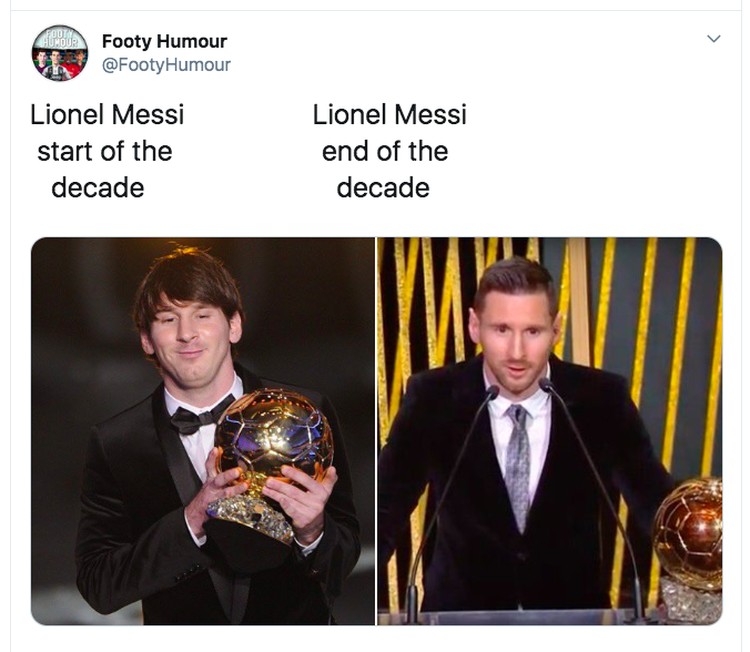Visit the @FootyHumour handle link

[166, 65]
